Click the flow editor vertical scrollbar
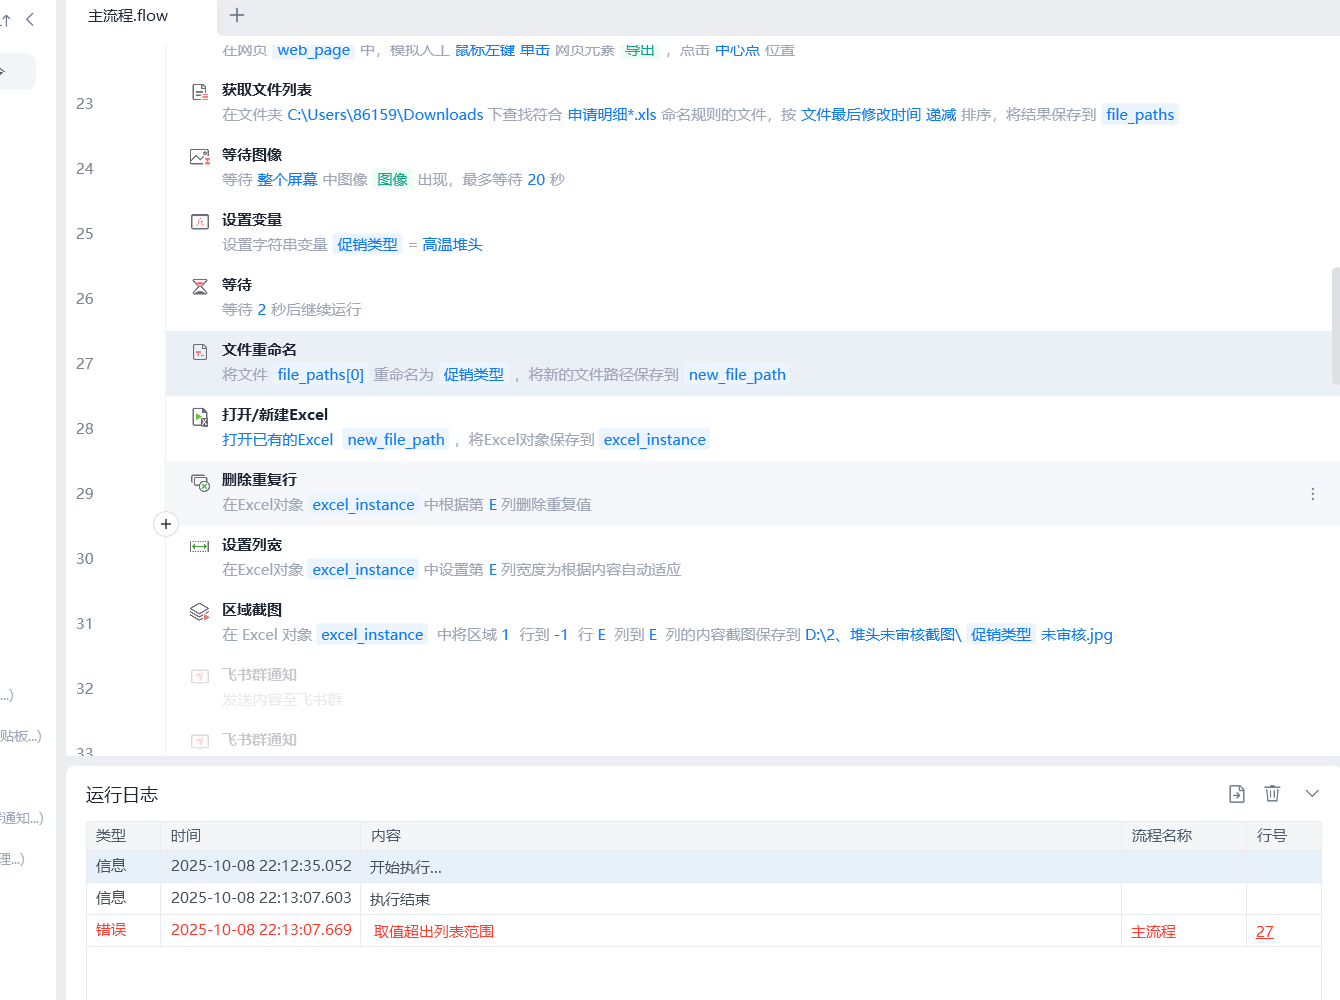This screenshot has height=1000, width=1340. [x=1335, y=325]
